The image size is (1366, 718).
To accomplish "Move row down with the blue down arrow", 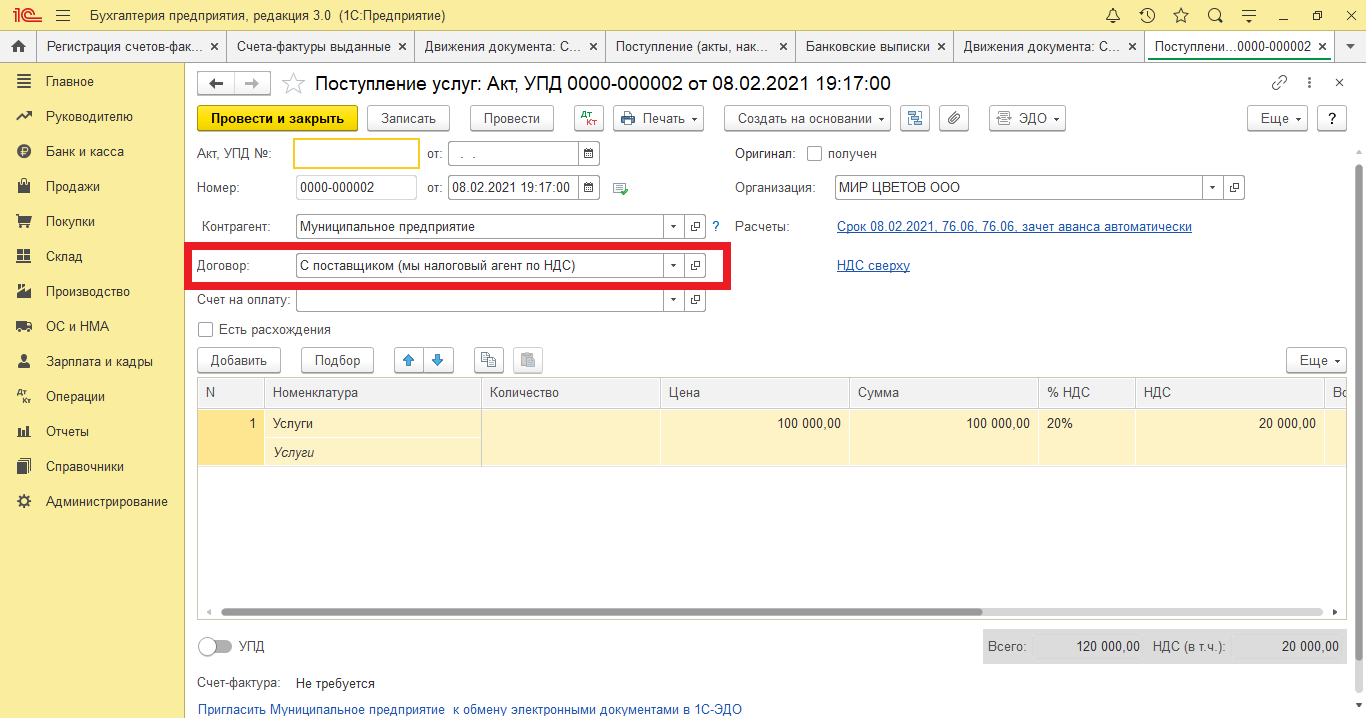I will coord(437,360).
